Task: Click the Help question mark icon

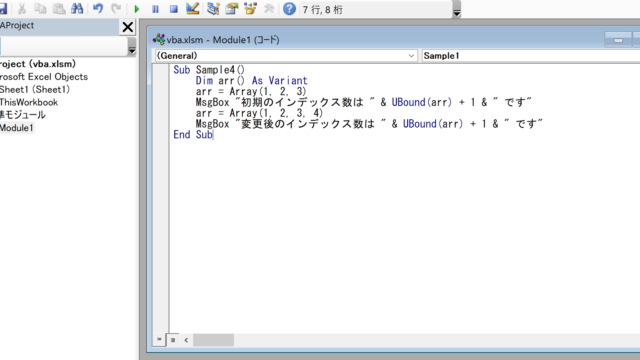Action: tap(289, 9)
